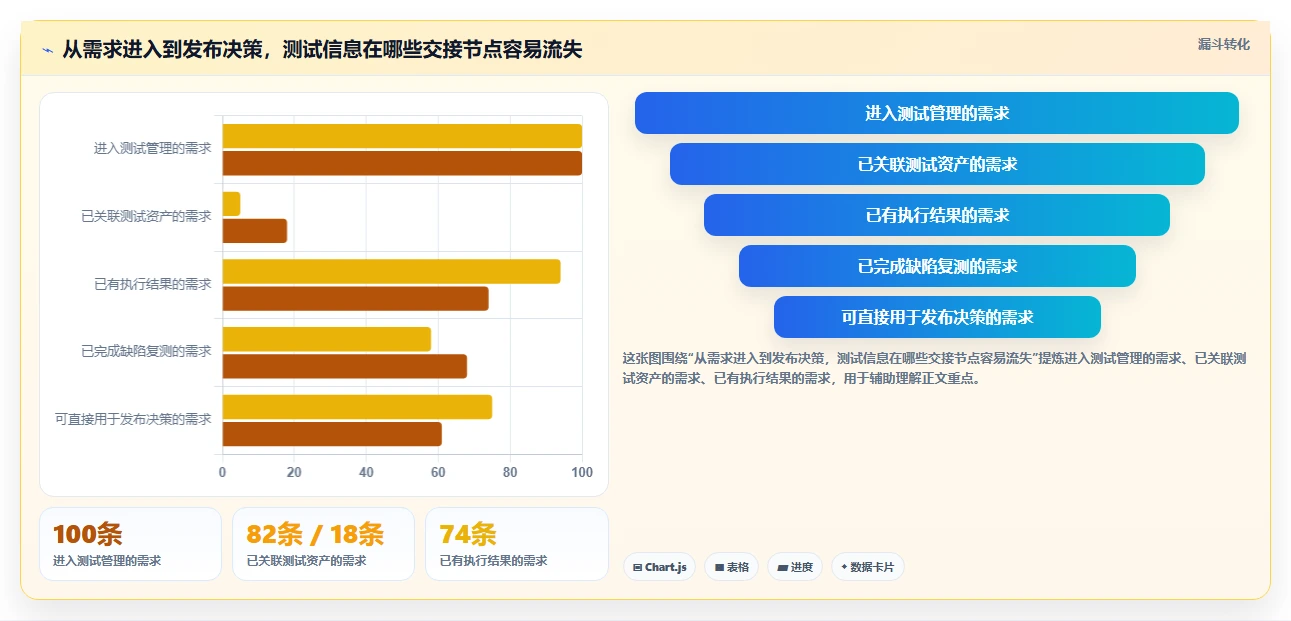Image resolution: width=1291 pixels, height=621 pixels.
Task: Click short yellow bar for 已关联测试资产的需求
Action: pos(231,204)
